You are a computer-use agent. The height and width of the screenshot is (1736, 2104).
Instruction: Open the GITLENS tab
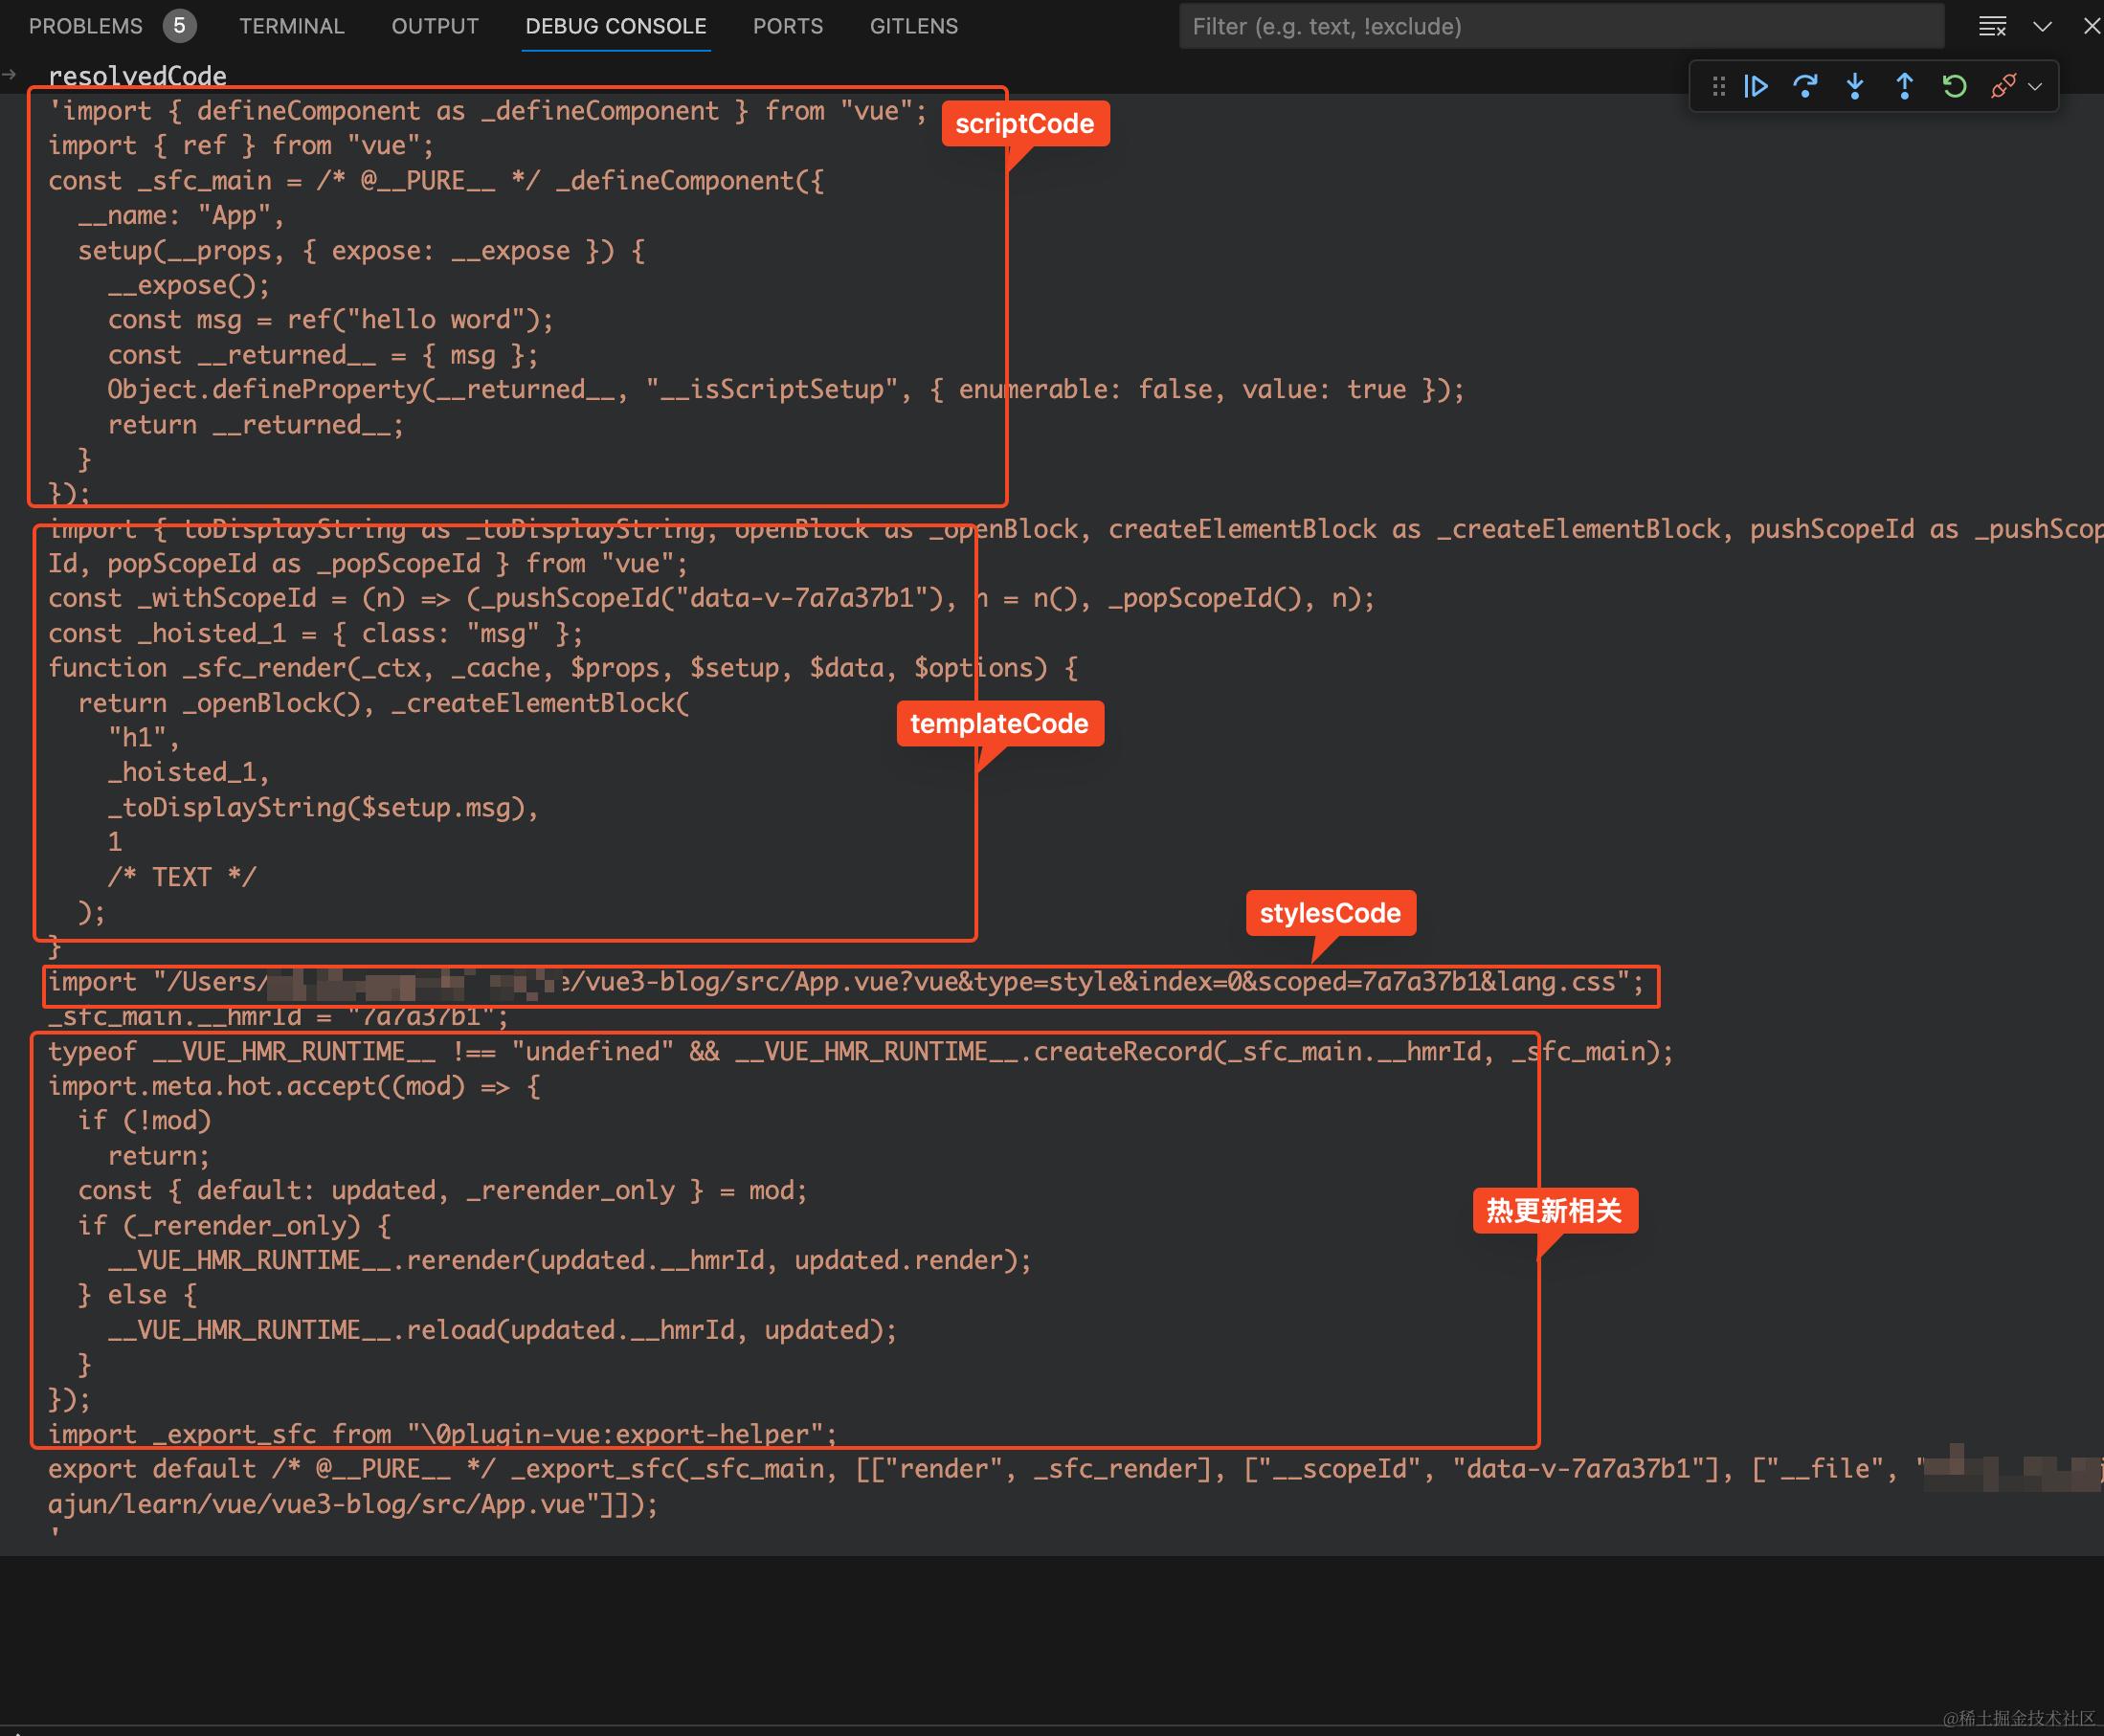click(913, 27)
